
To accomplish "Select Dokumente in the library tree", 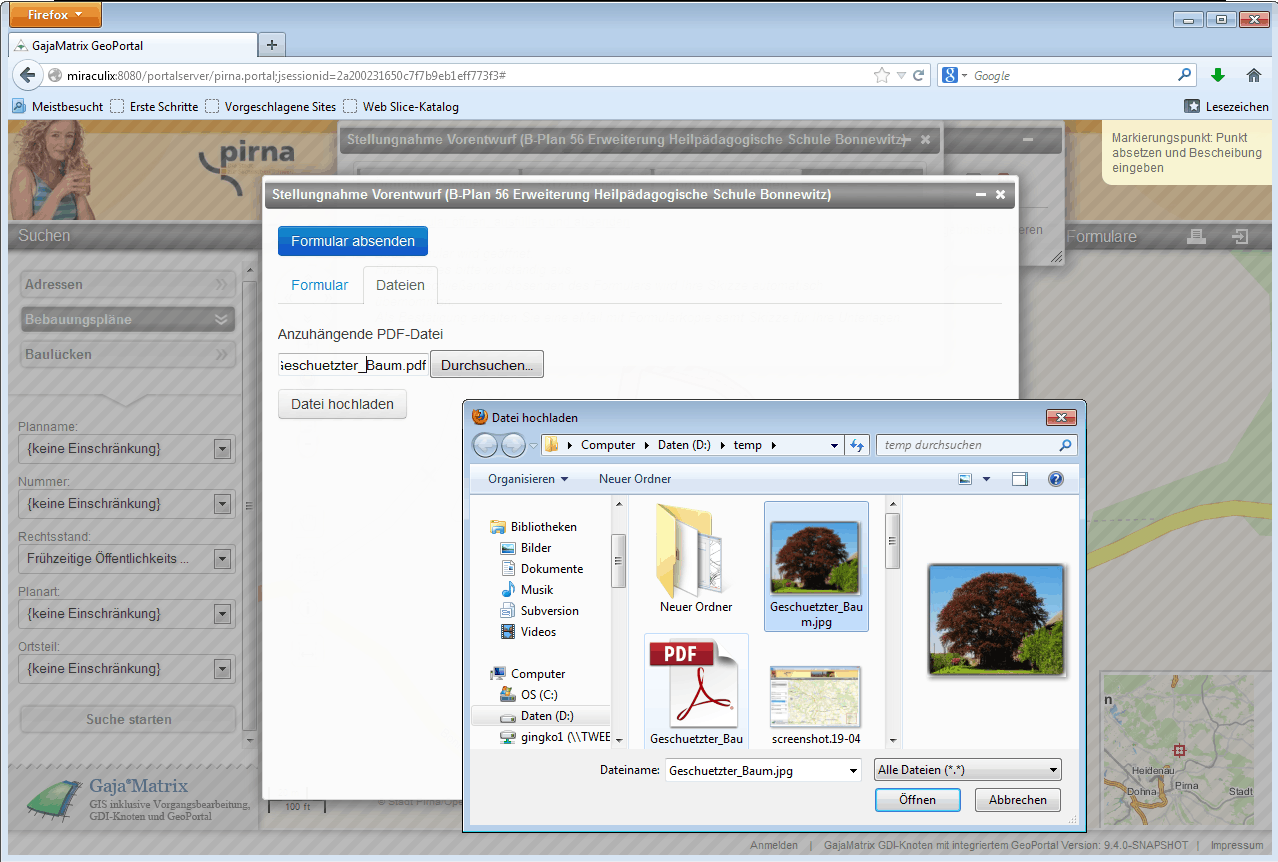I will pyautogui.click(x=551, y=569).
